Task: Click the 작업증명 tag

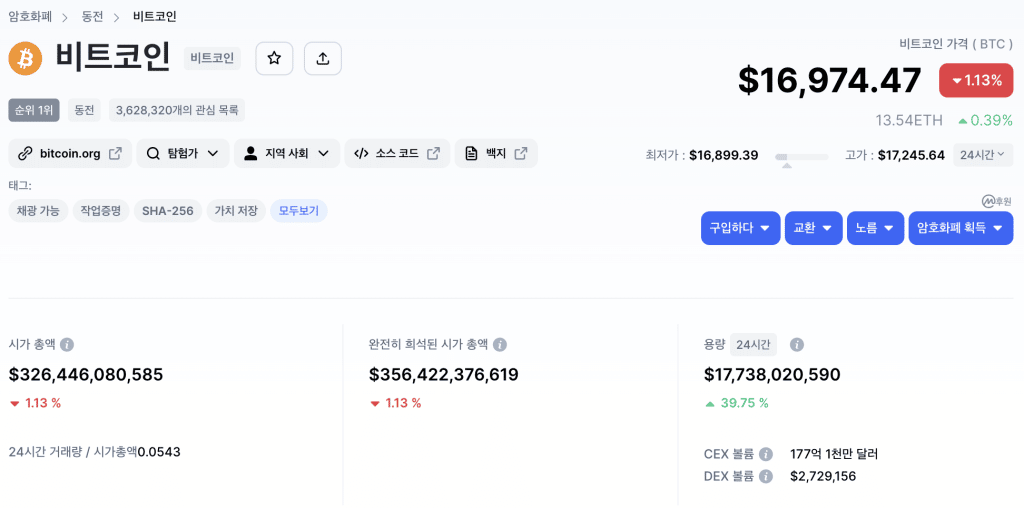Action: [101, 211]
